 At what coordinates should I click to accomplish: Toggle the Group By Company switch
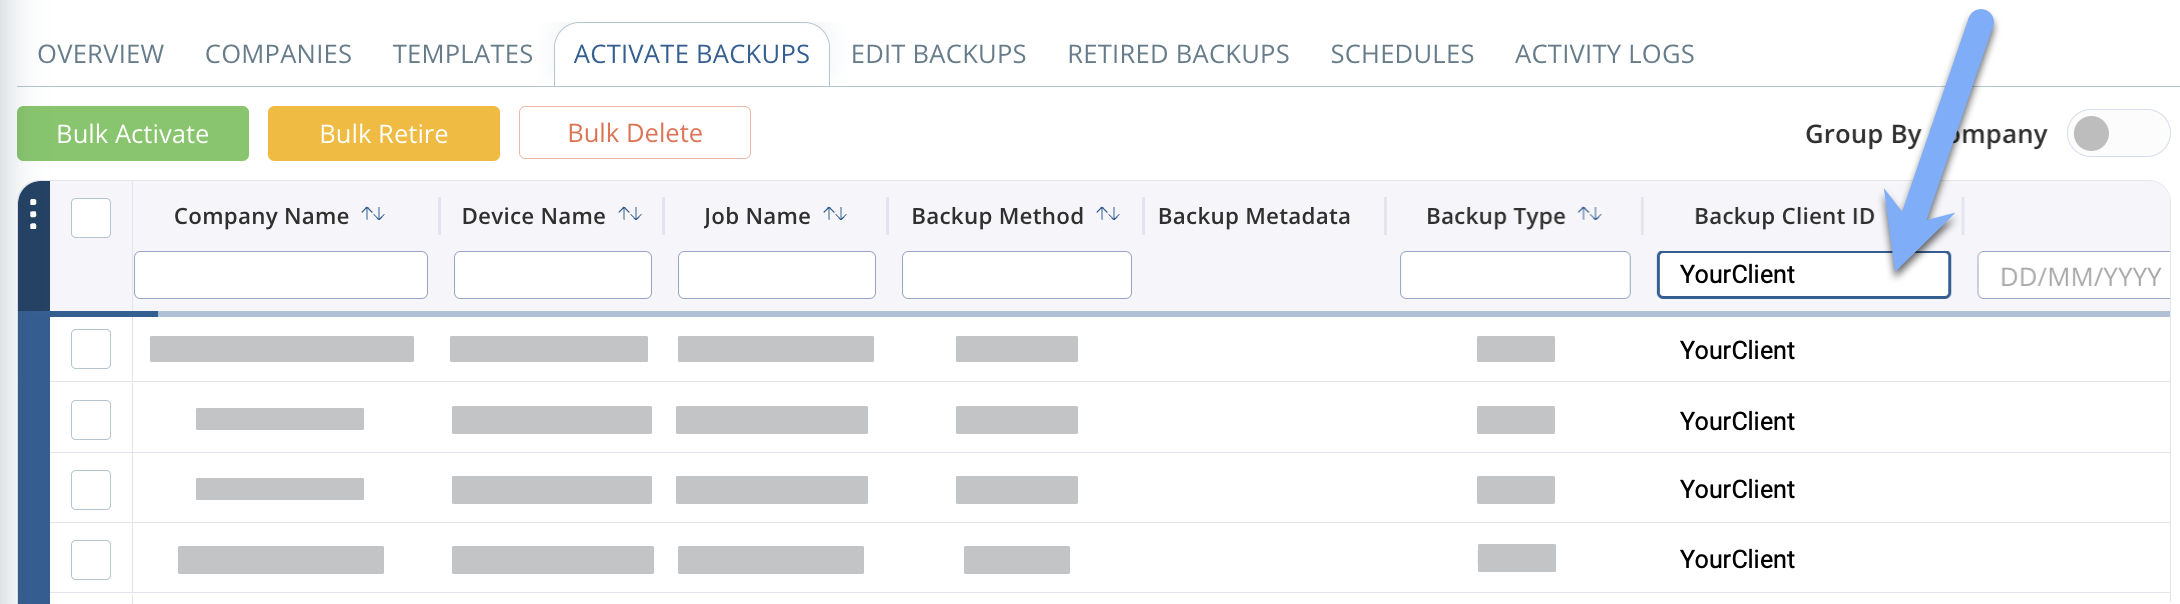point(2116,133)
